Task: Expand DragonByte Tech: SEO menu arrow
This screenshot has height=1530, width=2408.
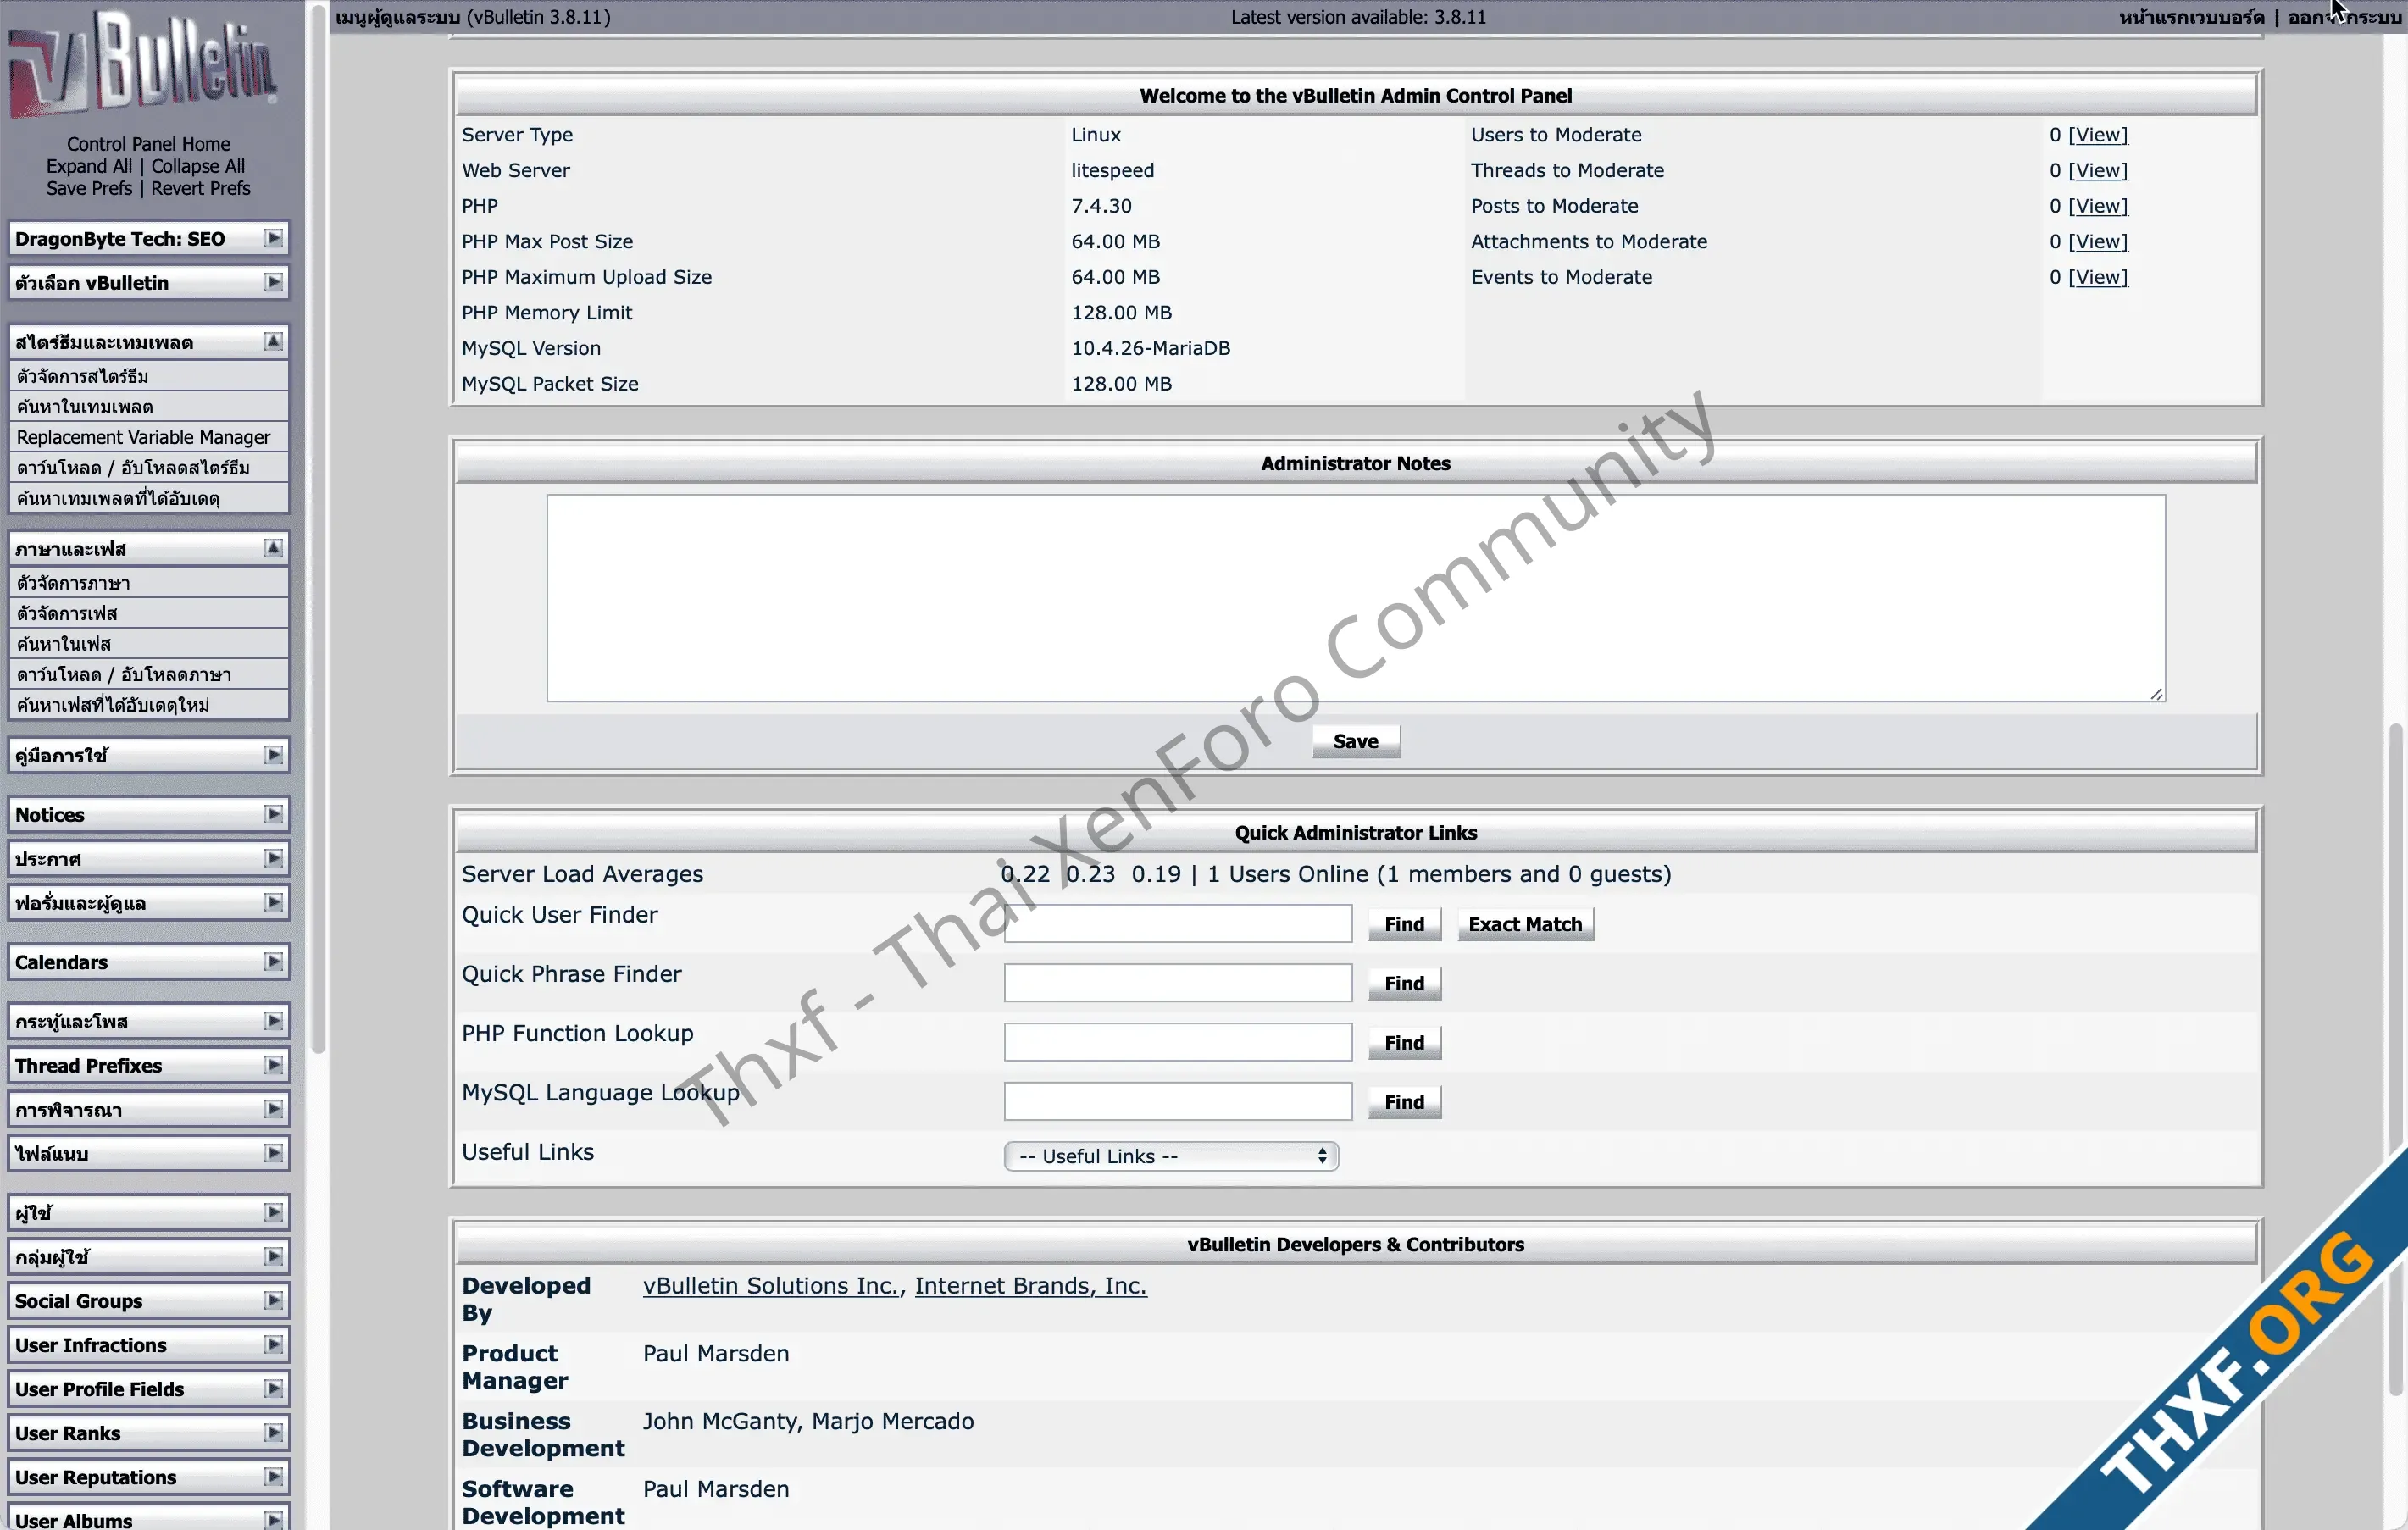Action: [x=273, y=238]
